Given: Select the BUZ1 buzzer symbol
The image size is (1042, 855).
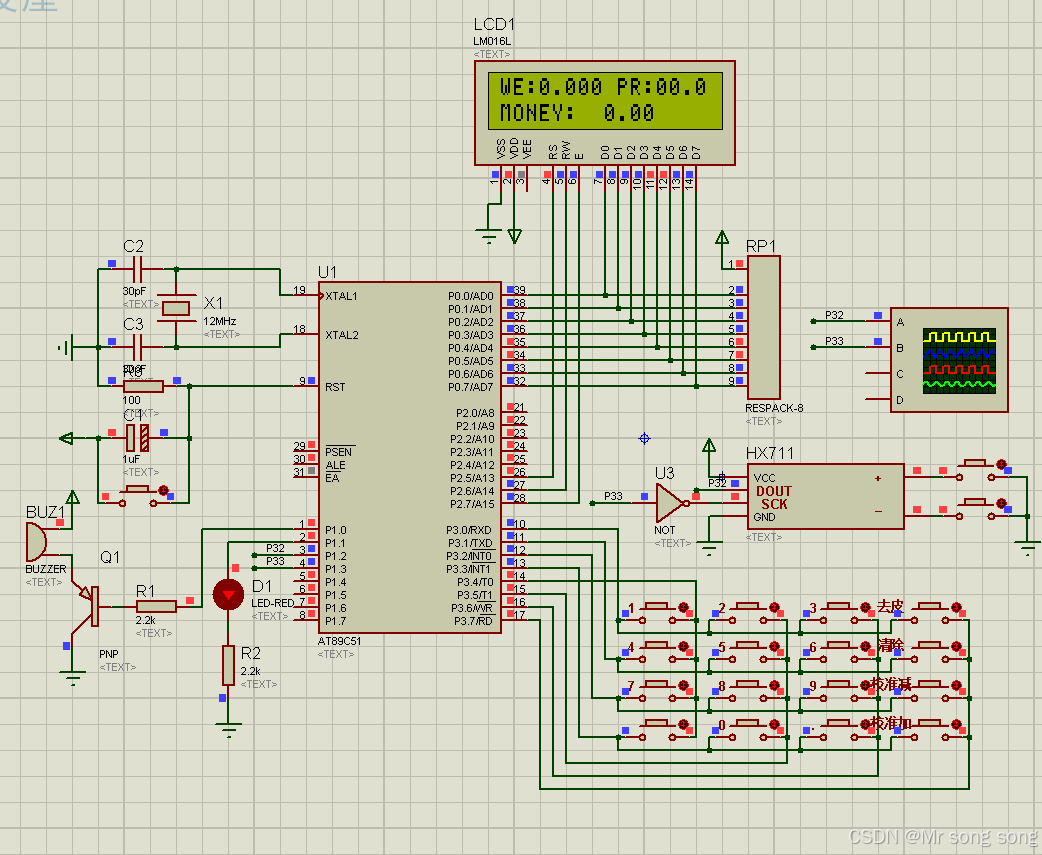Looking at the screenshot, I should tap(37, 541).
